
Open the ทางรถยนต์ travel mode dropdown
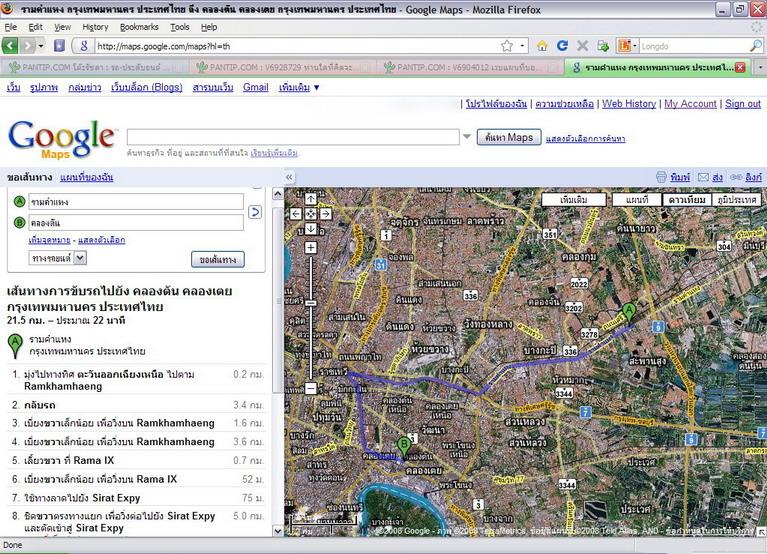click(x=58, y=258)
